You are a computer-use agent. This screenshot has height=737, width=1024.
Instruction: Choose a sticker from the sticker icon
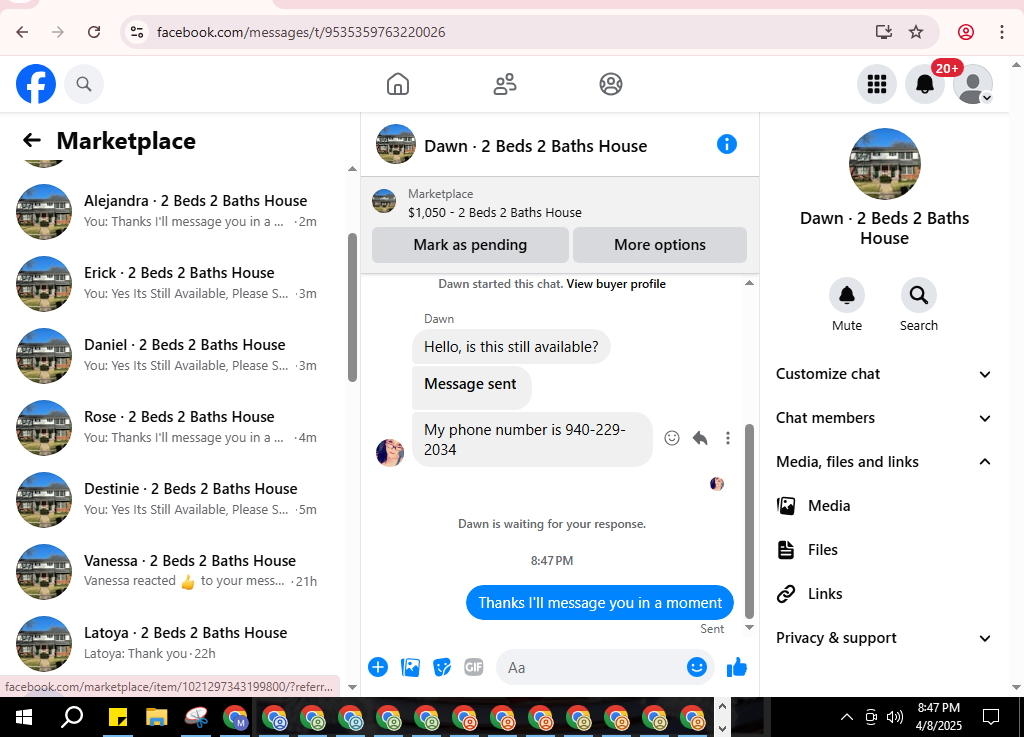tap(442, 667)
